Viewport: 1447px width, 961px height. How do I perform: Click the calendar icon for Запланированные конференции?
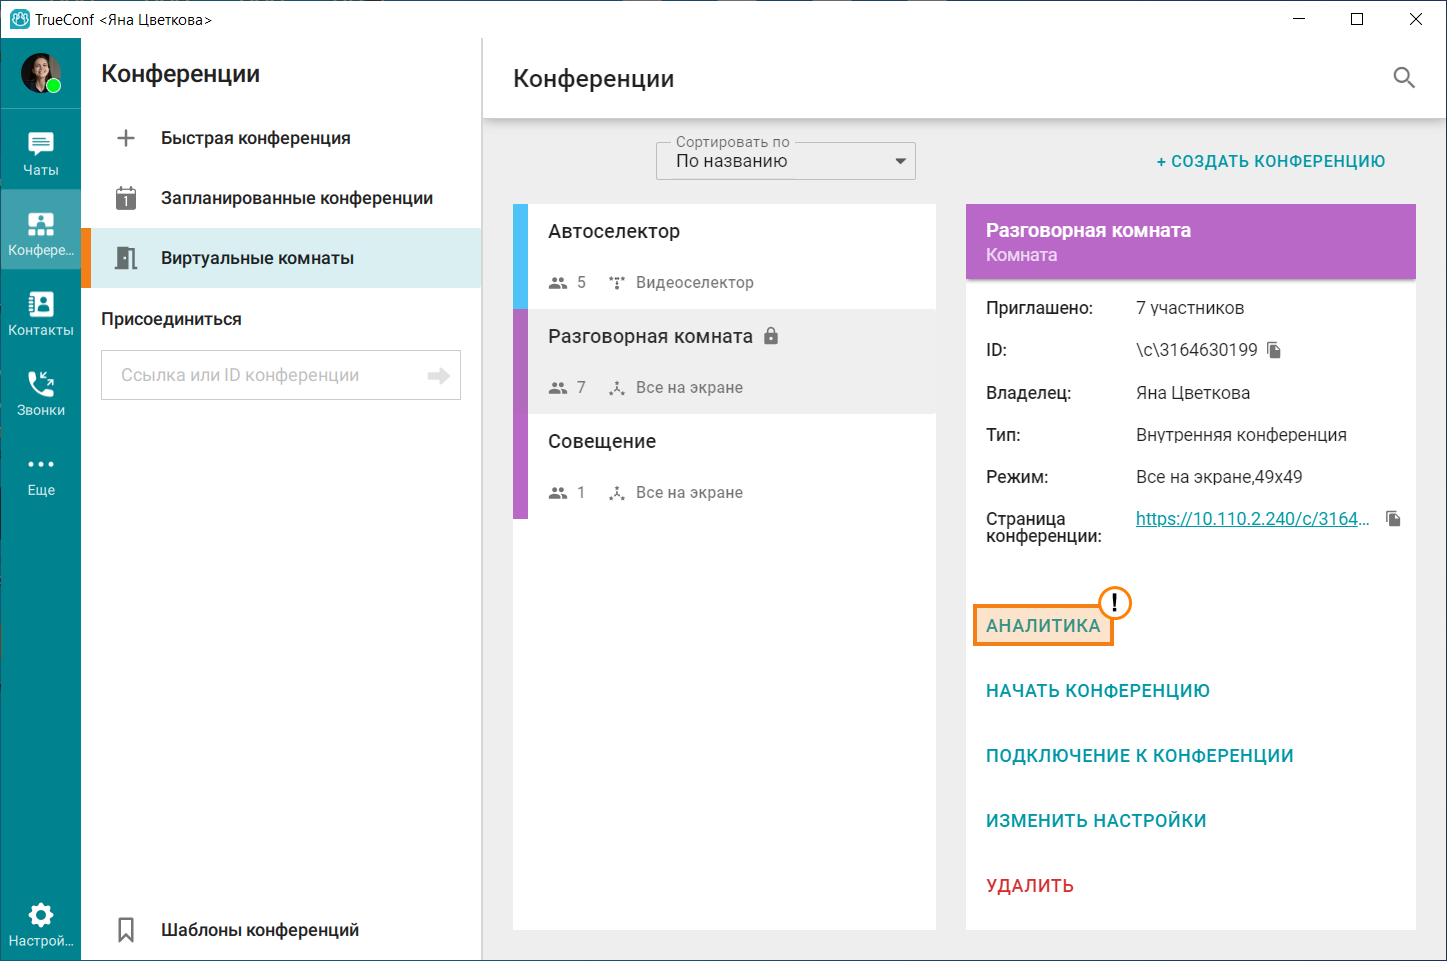(x=126, y=198)
